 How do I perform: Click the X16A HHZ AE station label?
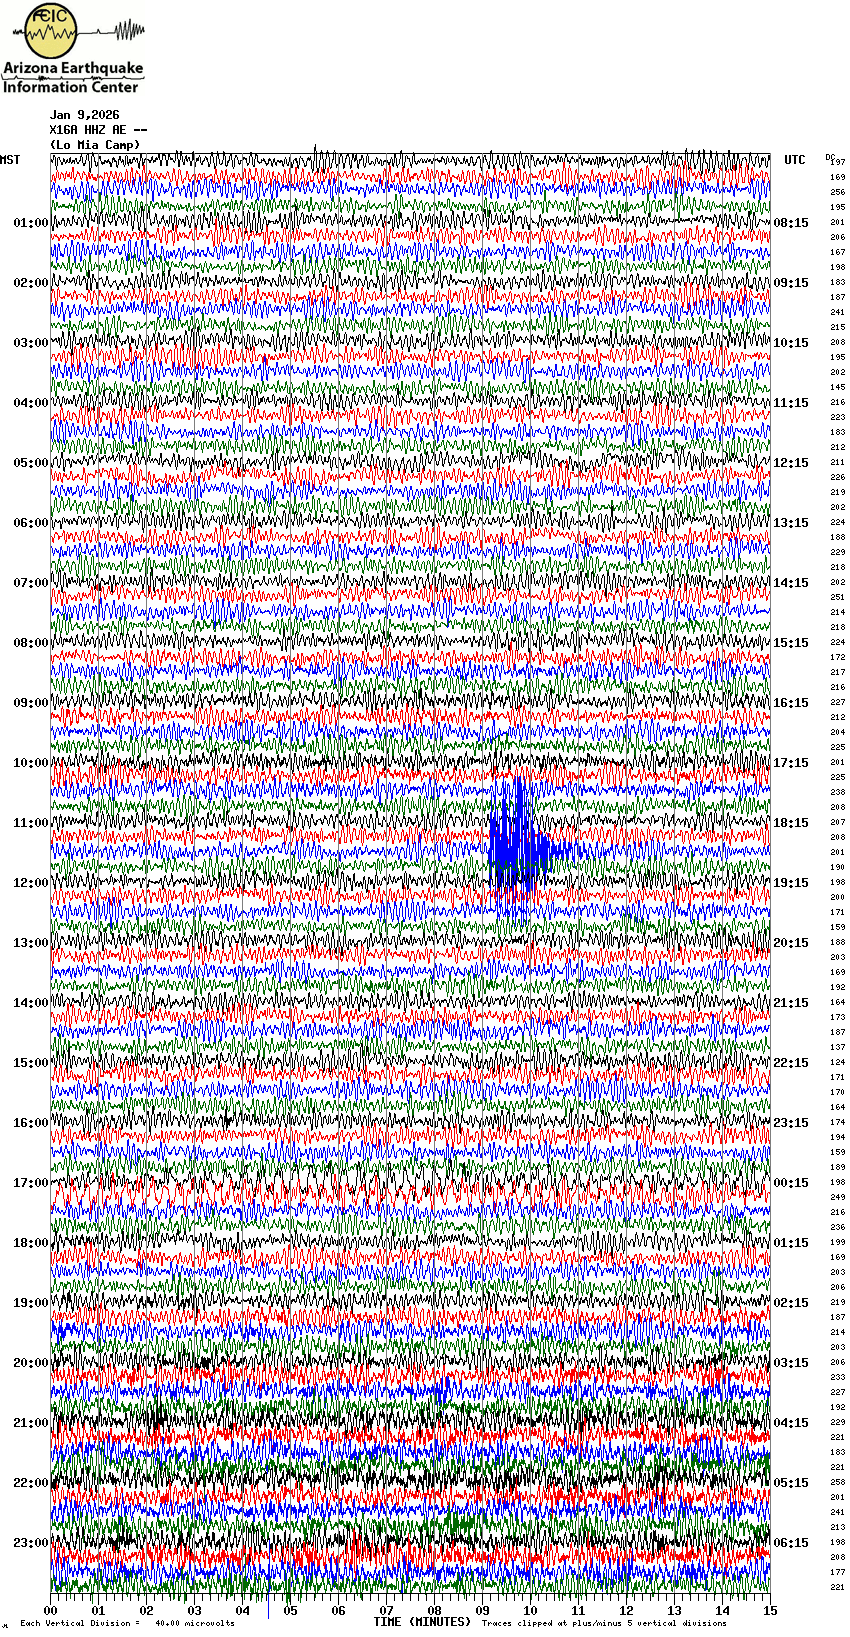point(98,130)
